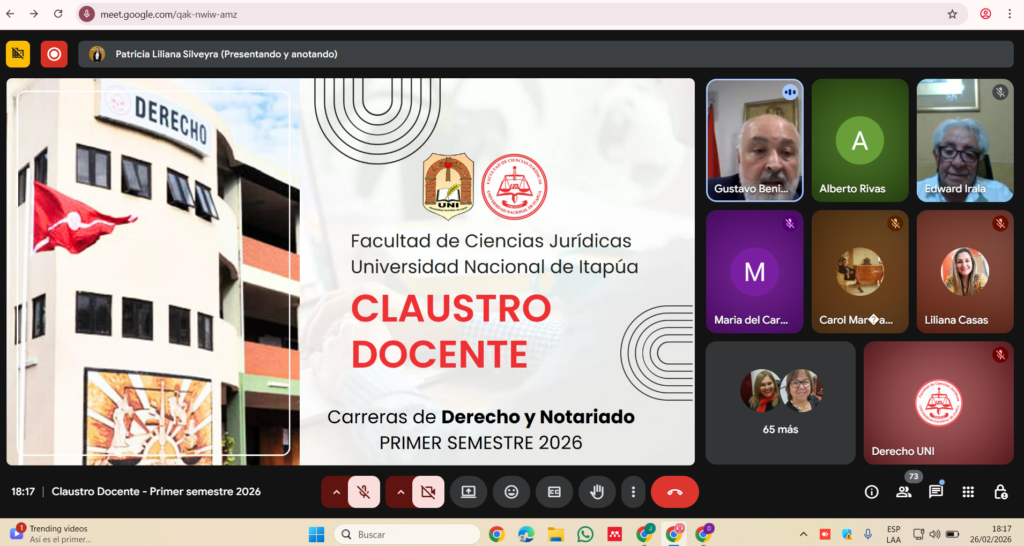This screenshot has width=1024, height=546.
Task: Open the emoji reactions icon
Action: pyautogui.click(x=511, y=492)
